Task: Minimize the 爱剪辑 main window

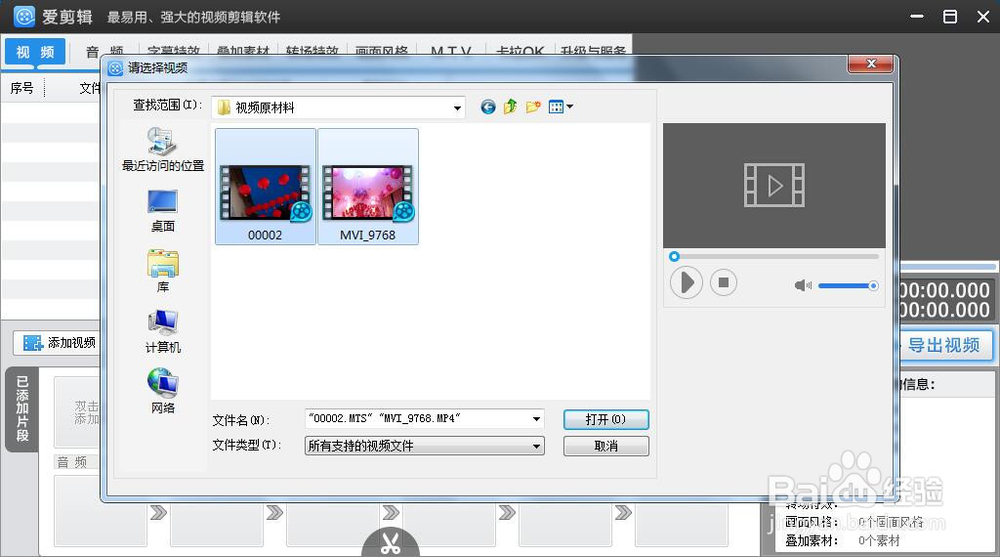Action: click(x=917, y=17)
